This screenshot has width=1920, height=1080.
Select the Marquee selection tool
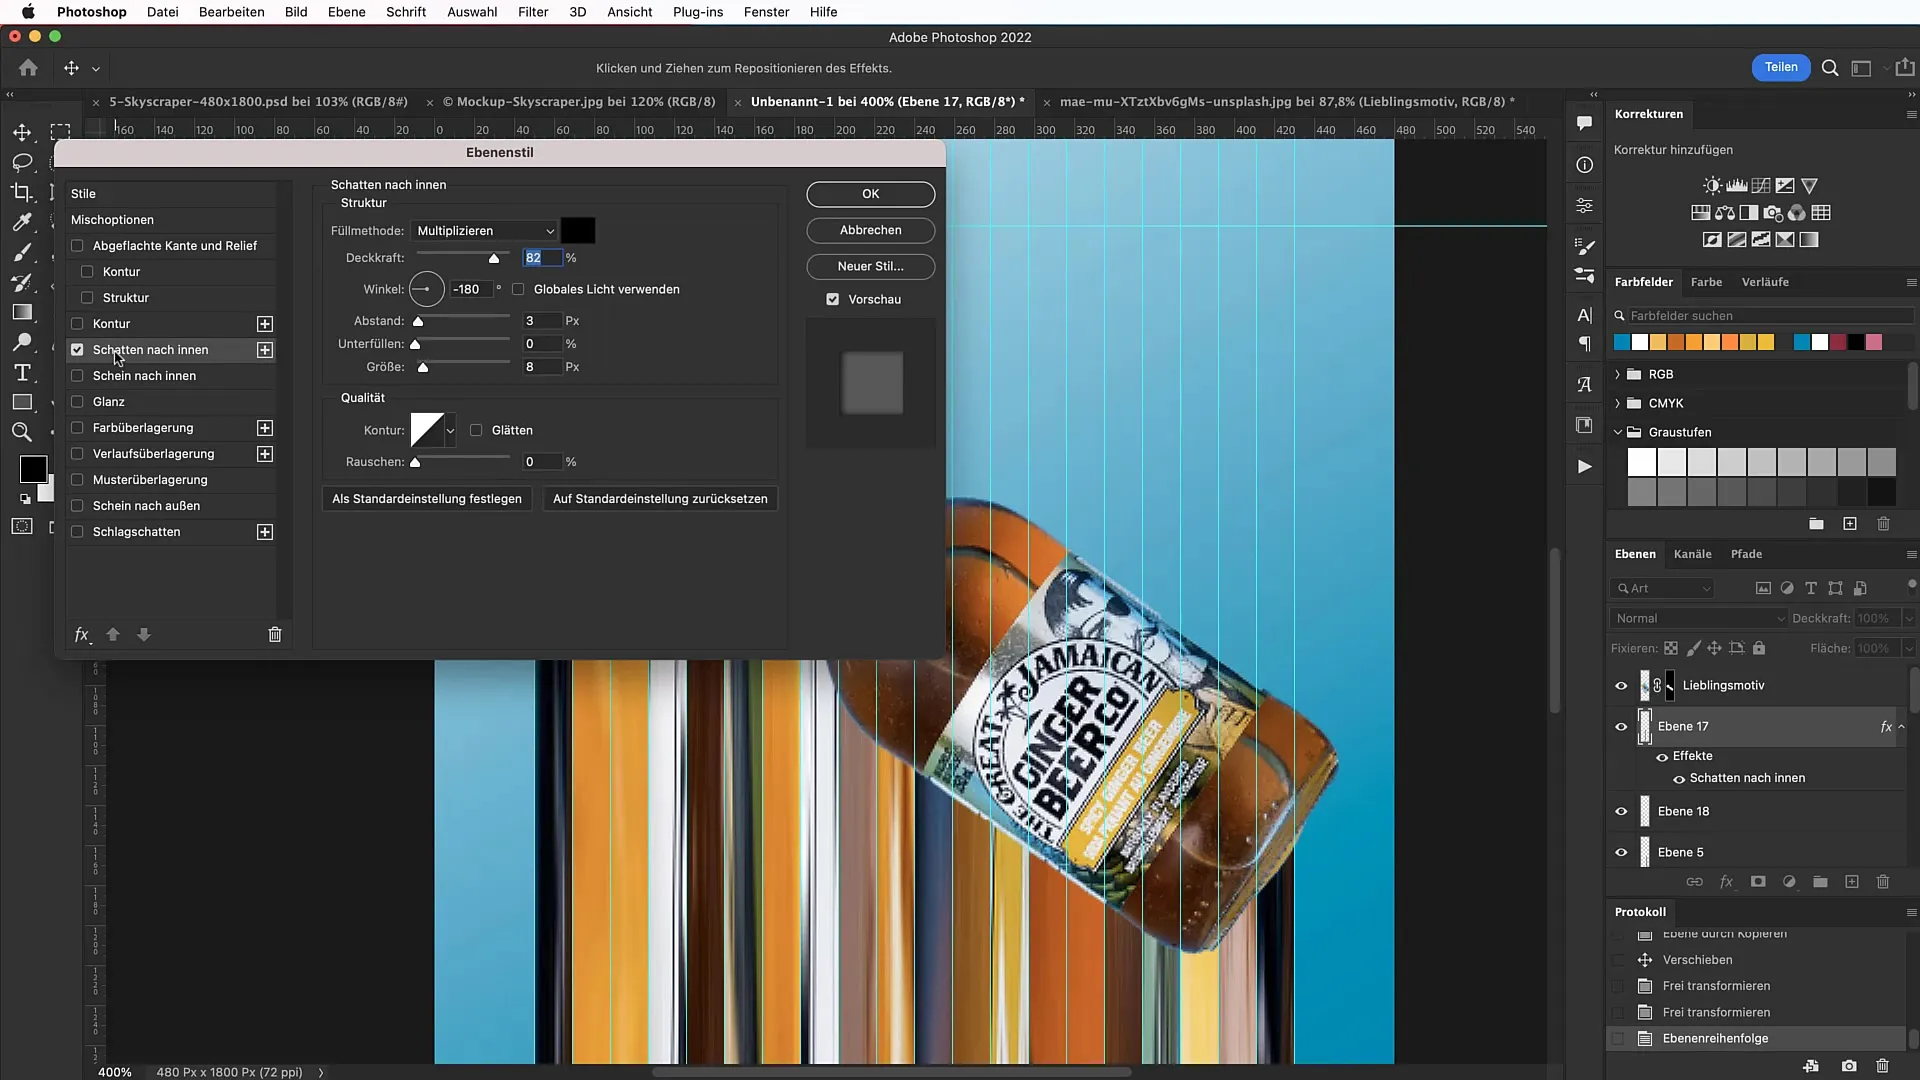59,129
